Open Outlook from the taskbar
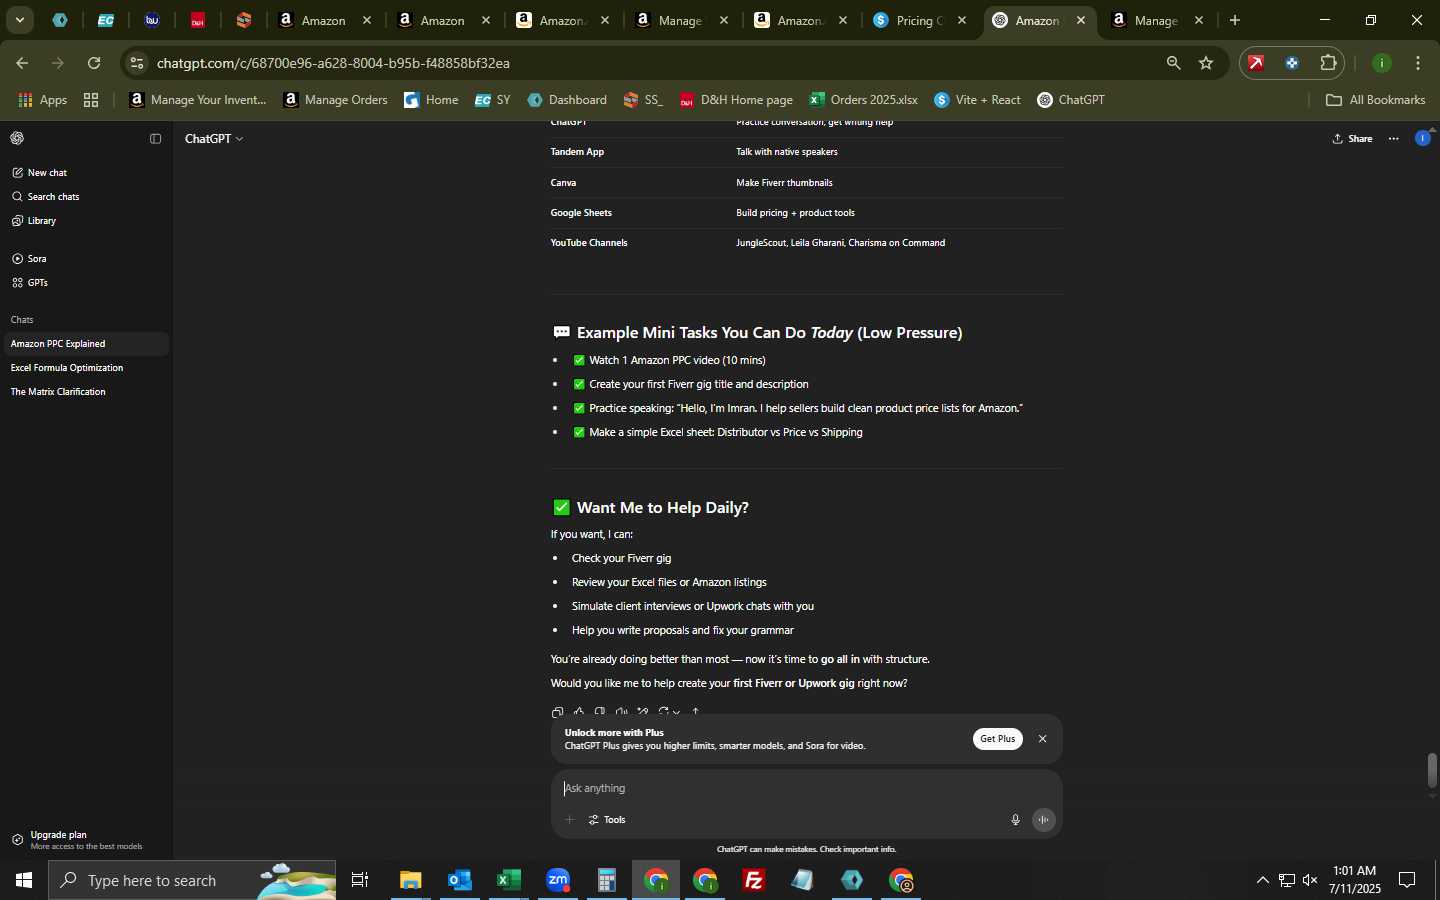 [x=460, y=880]
